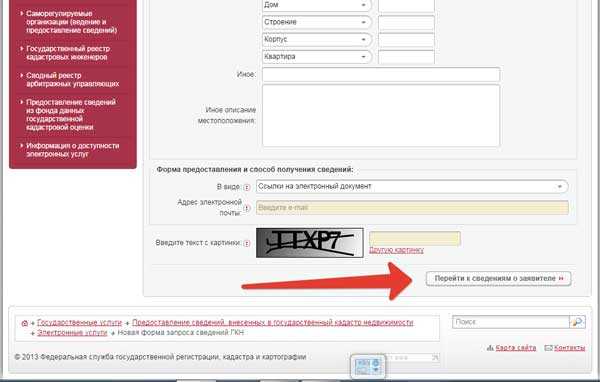The image size is (600, 382).
Task: Click the help icon next to 'В виде'
Action: click(x=247, y=187)
